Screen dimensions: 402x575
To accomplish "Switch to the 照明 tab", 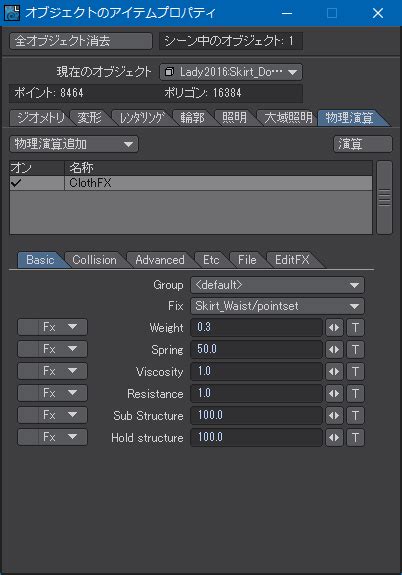I will click(x=235, y=118).
